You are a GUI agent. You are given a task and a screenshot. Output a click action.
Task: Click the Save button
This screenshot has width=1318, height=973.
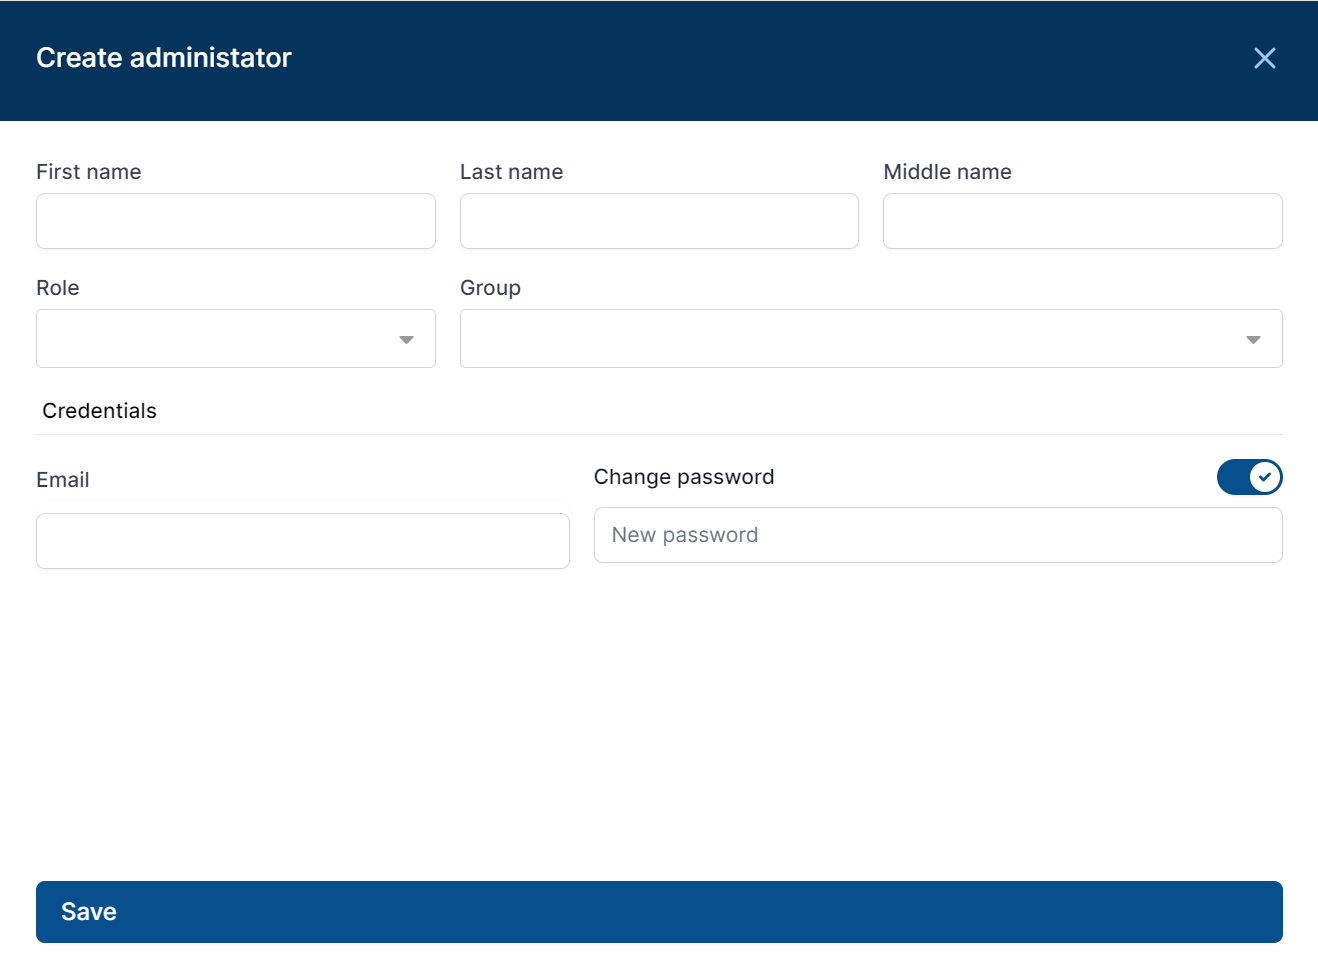click(659, 912)
